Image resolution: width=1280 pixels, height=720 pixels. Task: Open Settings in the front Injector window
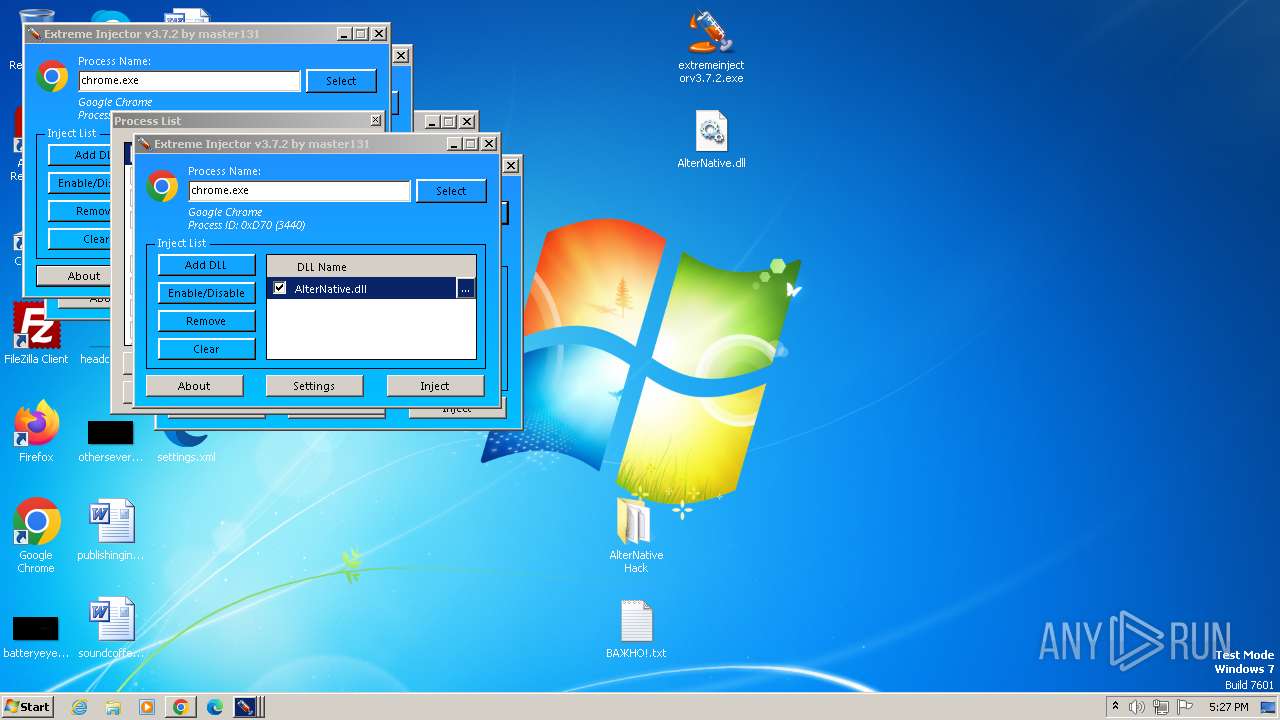(x=314, y=386)
